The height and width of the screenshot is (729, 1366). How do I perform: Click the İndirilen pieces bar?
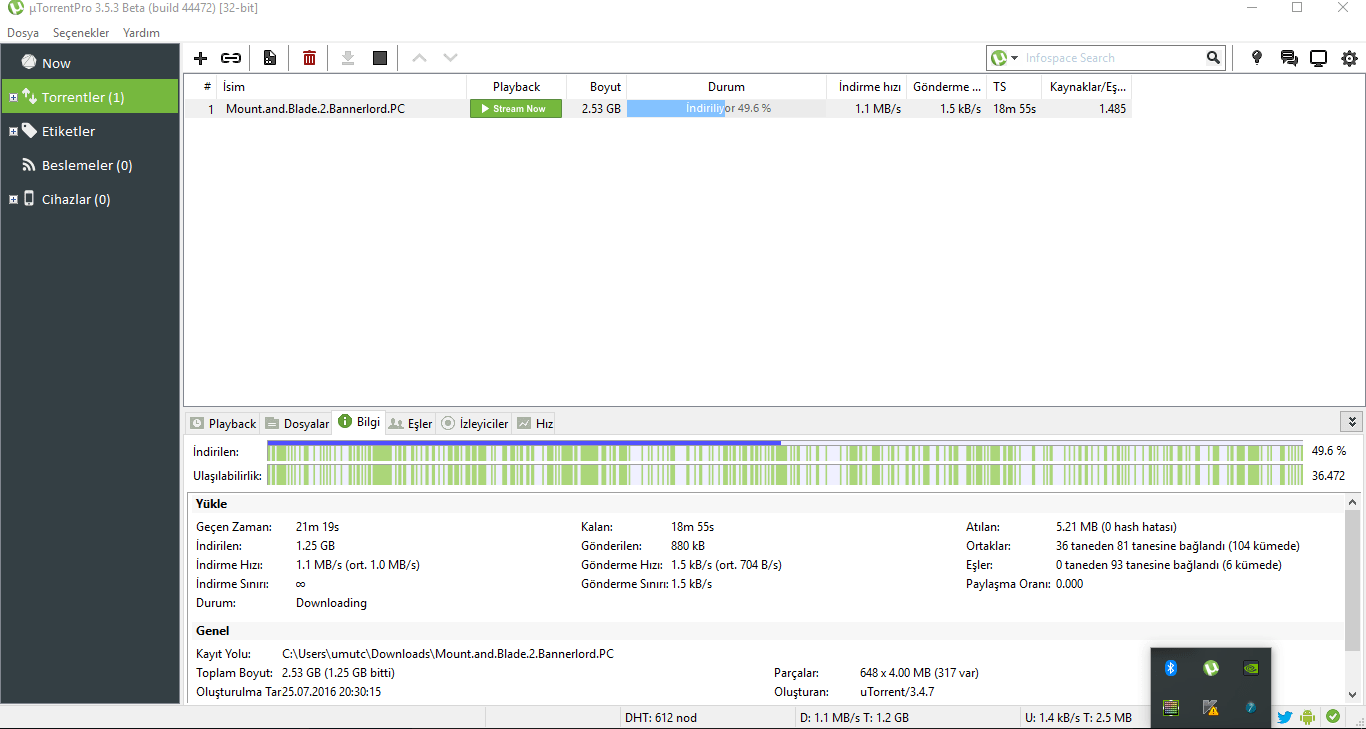[785, 451]
